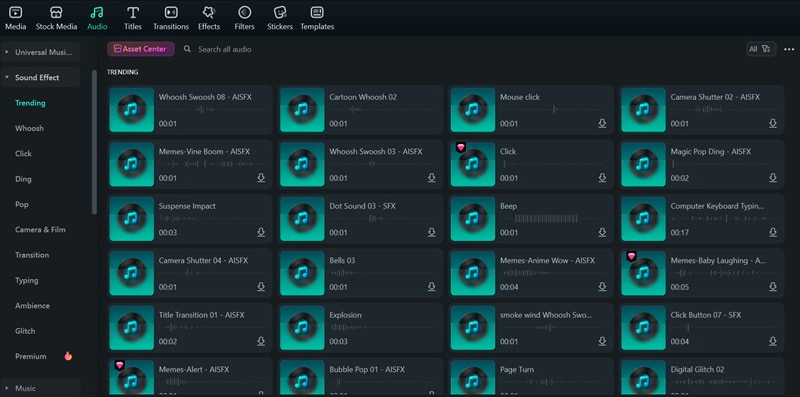Preview Bubble Pop 01 - AISFX thumbnail
The width and height of the screenshot is (800, 397).
tap(302, 378)
